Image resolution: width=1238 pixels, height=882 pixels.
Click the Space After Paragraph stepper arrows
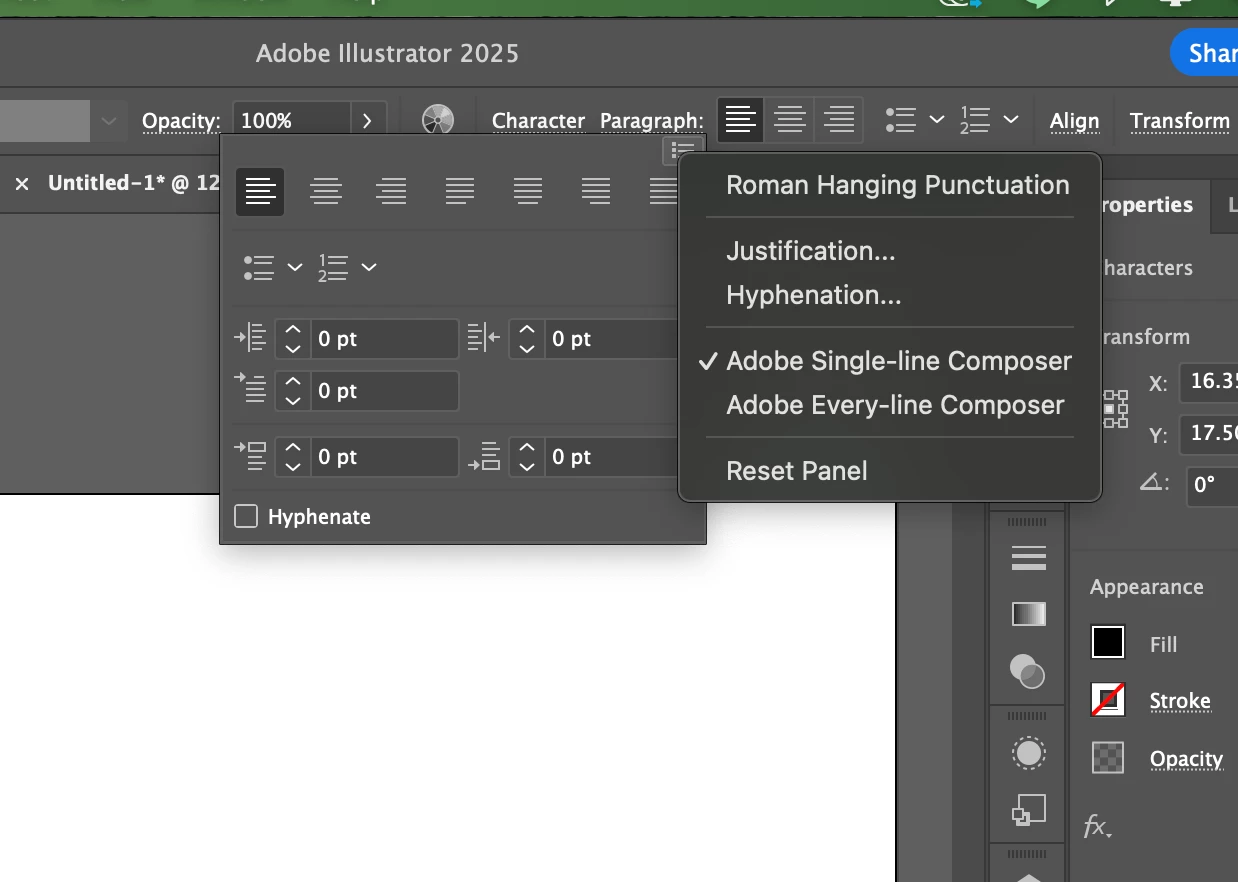click(x=527, y=457)
